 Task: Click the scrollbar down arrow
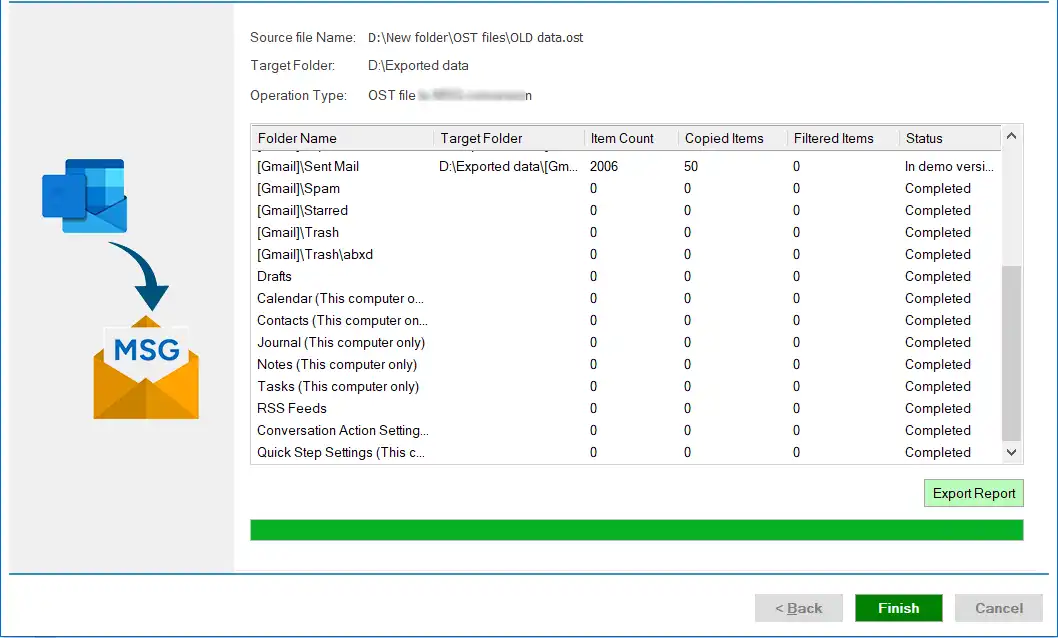[x=1011, y=453]
